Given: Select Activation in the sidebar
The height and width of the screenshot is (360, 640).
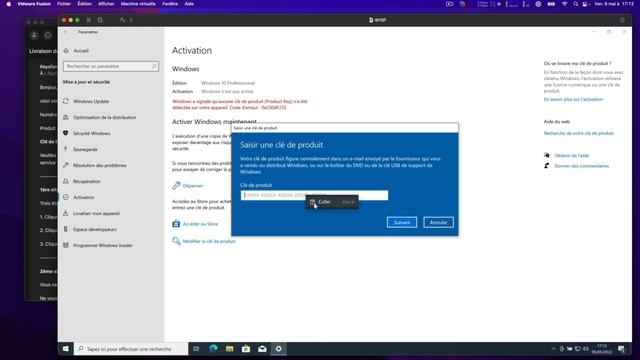Looking at the screenshot, I should [x=83, y=197].
